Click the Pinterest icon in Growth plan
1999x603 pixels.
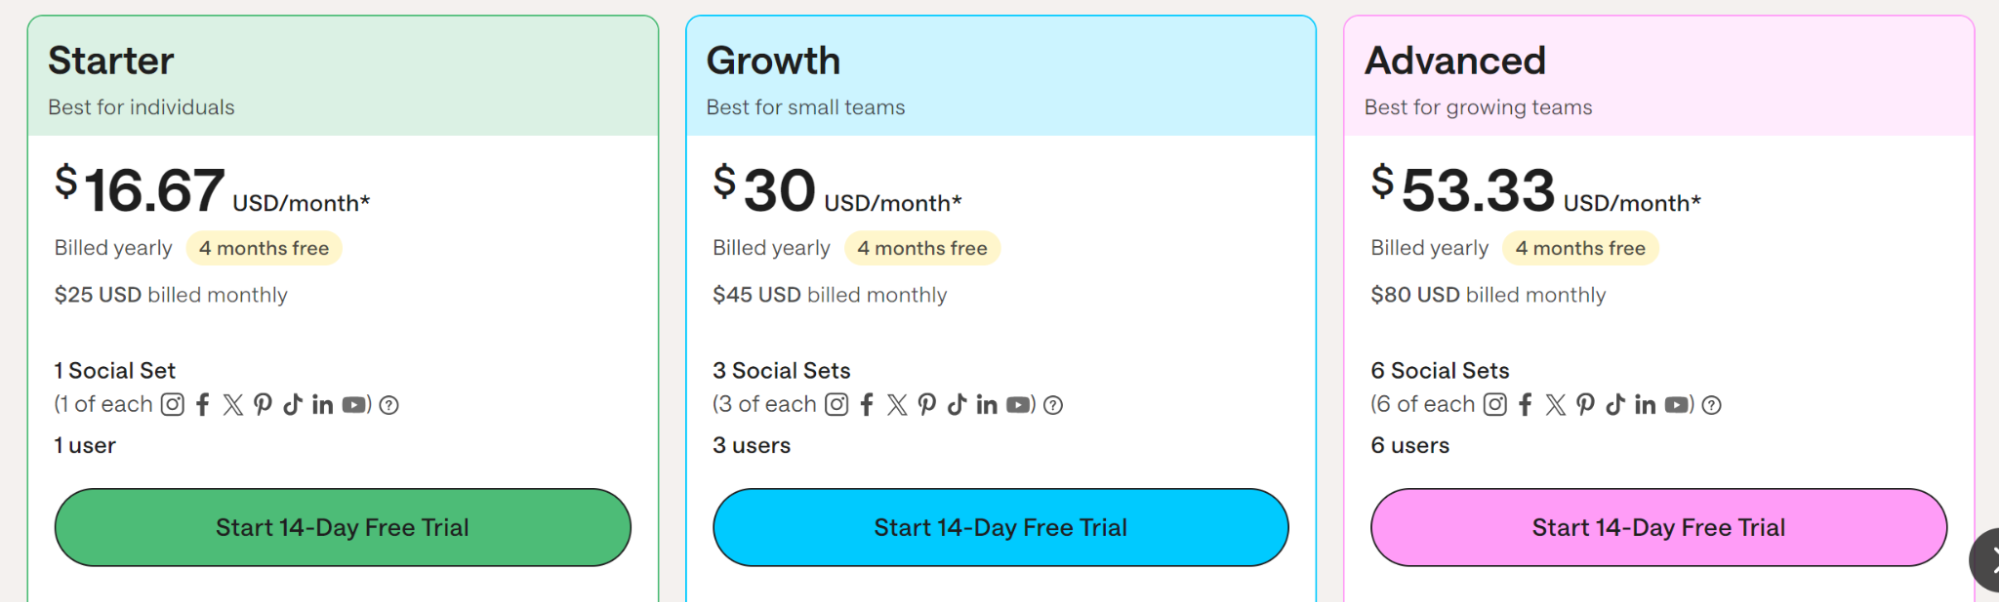point(927,404)
